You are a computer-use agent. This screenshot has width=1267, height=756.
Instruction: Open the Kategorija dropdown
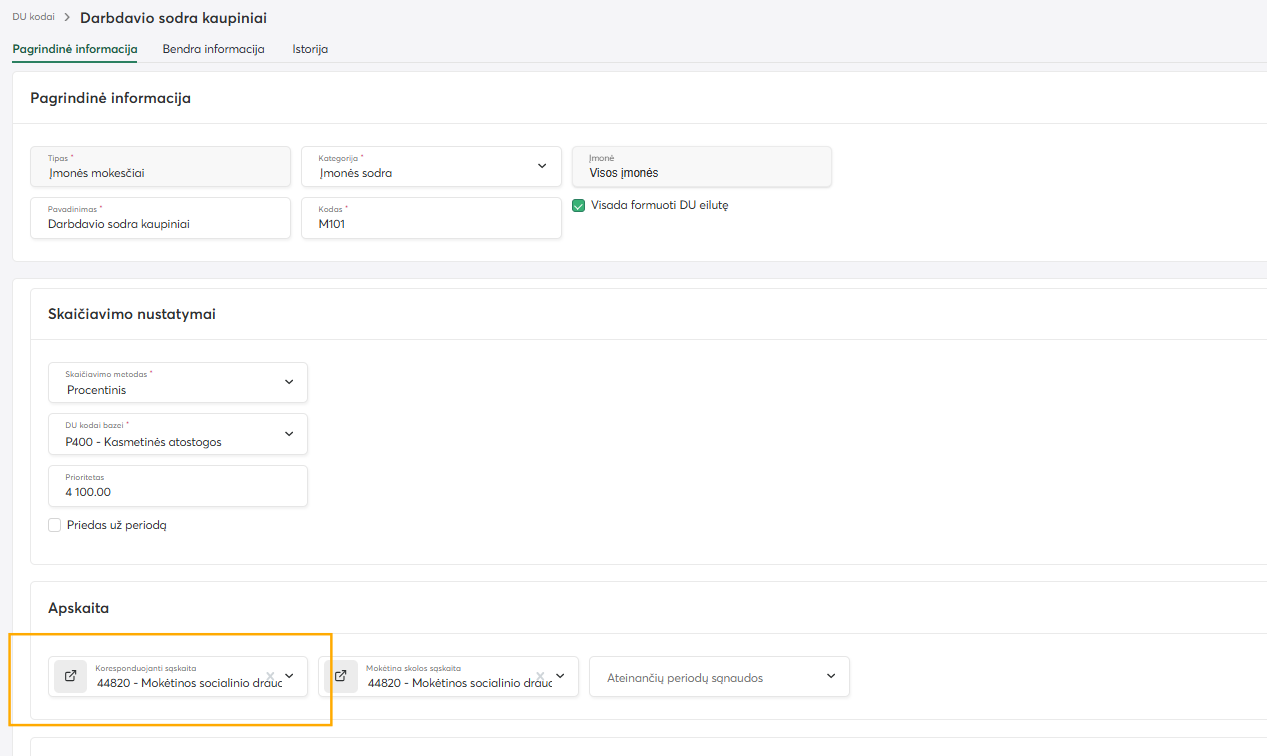pyautogui.click(x=431, y=166)
